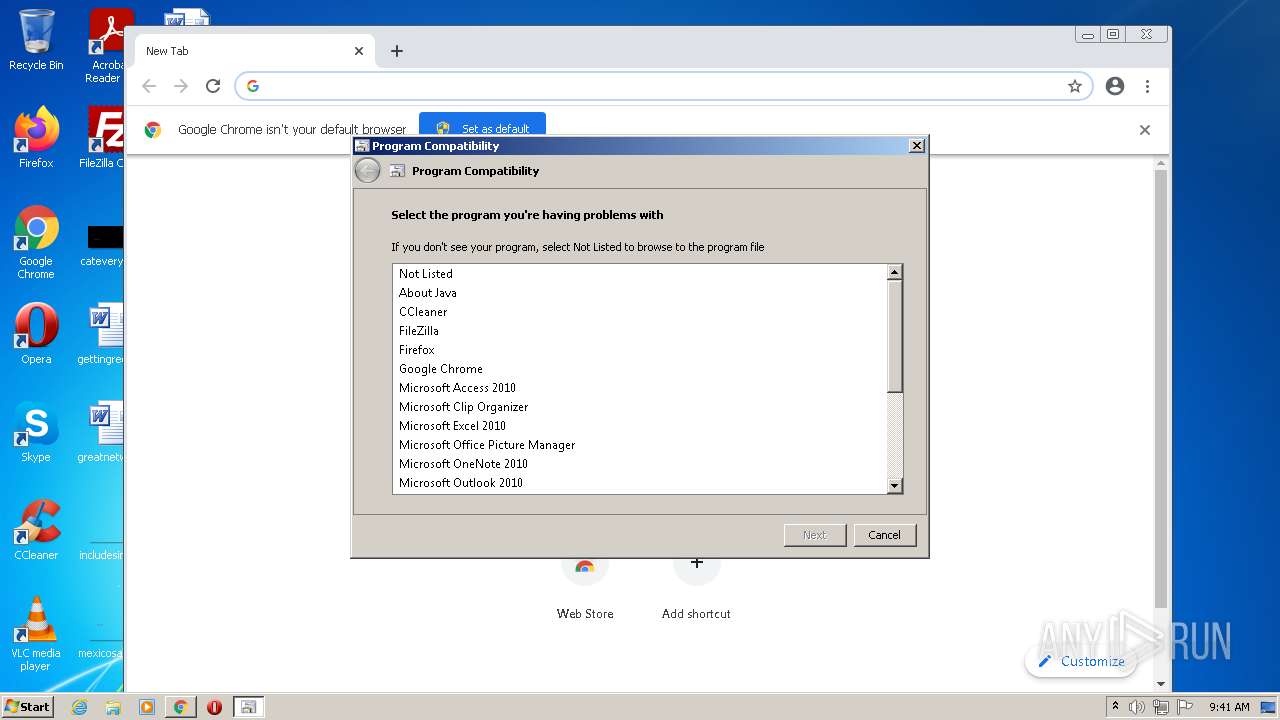Open the Web Store shortcut
This screenshot has height=720, width=1280.
pyautogui.click(x=585, y=590)
